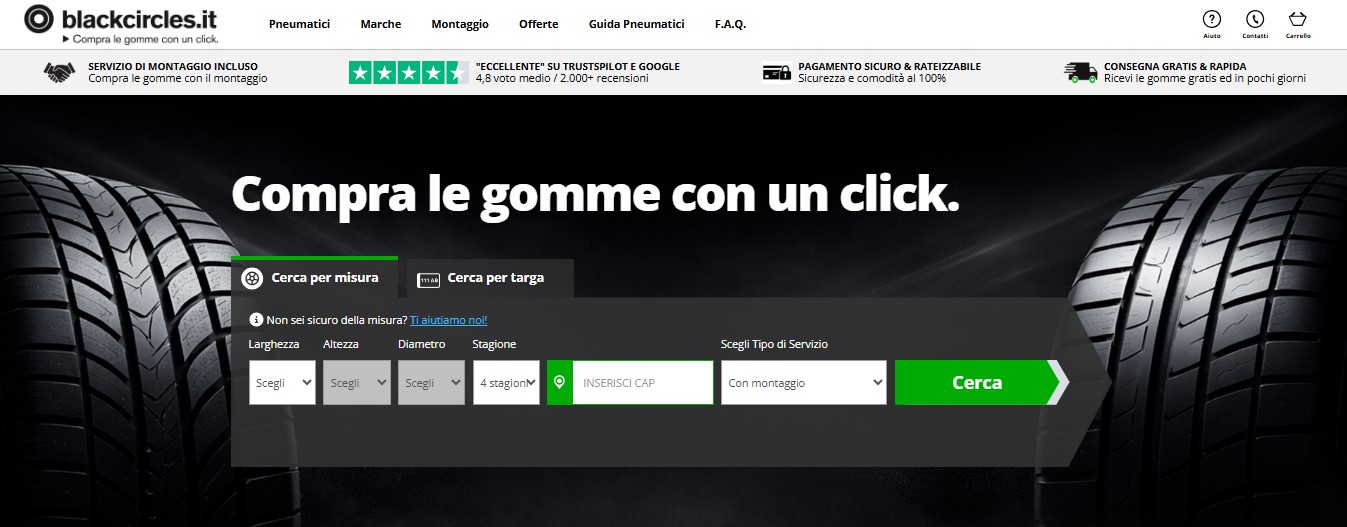Click the Trustpilot green star rating

[x=408, y=72]
